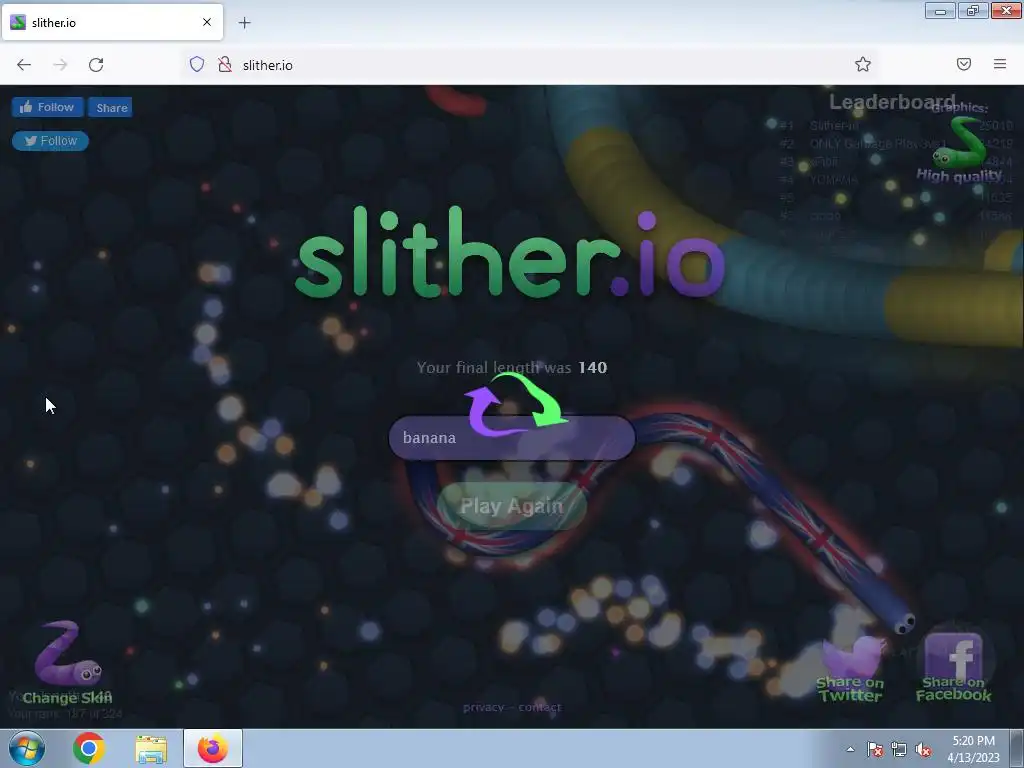
Task: Click the muted volume tray icon
Action: tap(923, 749)
